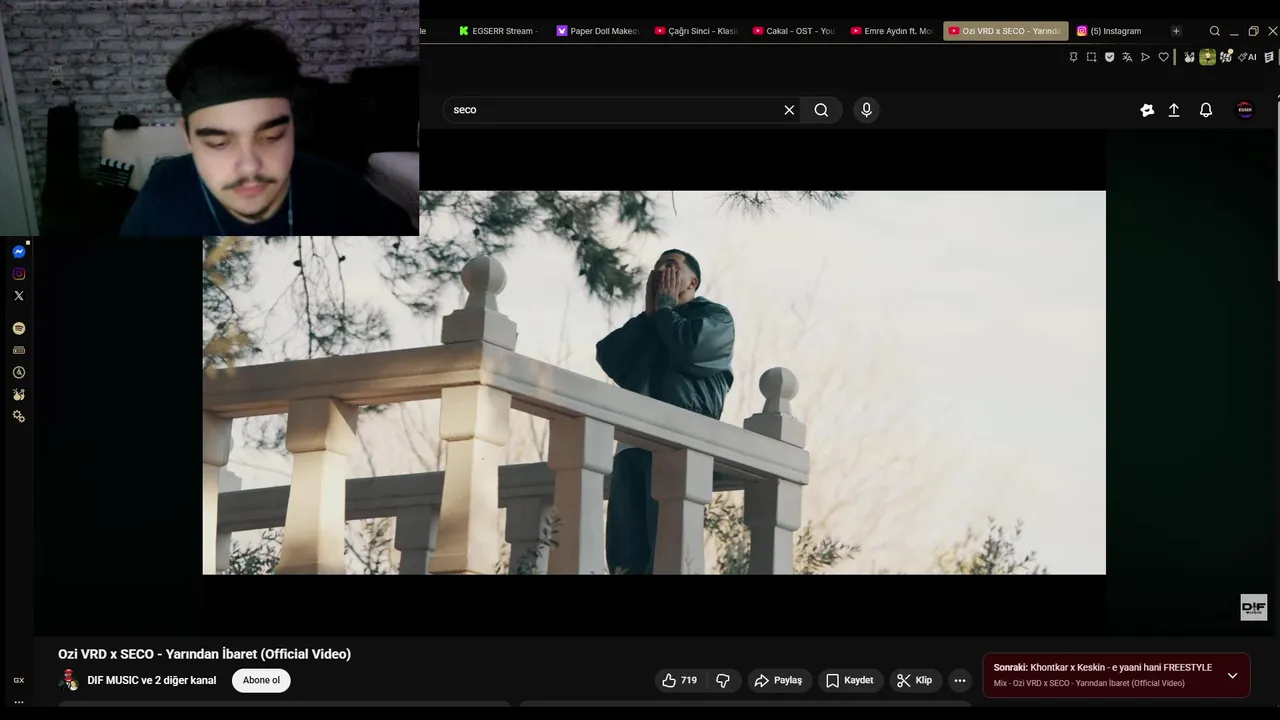This screenshot has height=720, width=1280.
Task: Open more actions three-dot menu
Action: (960, 680)
